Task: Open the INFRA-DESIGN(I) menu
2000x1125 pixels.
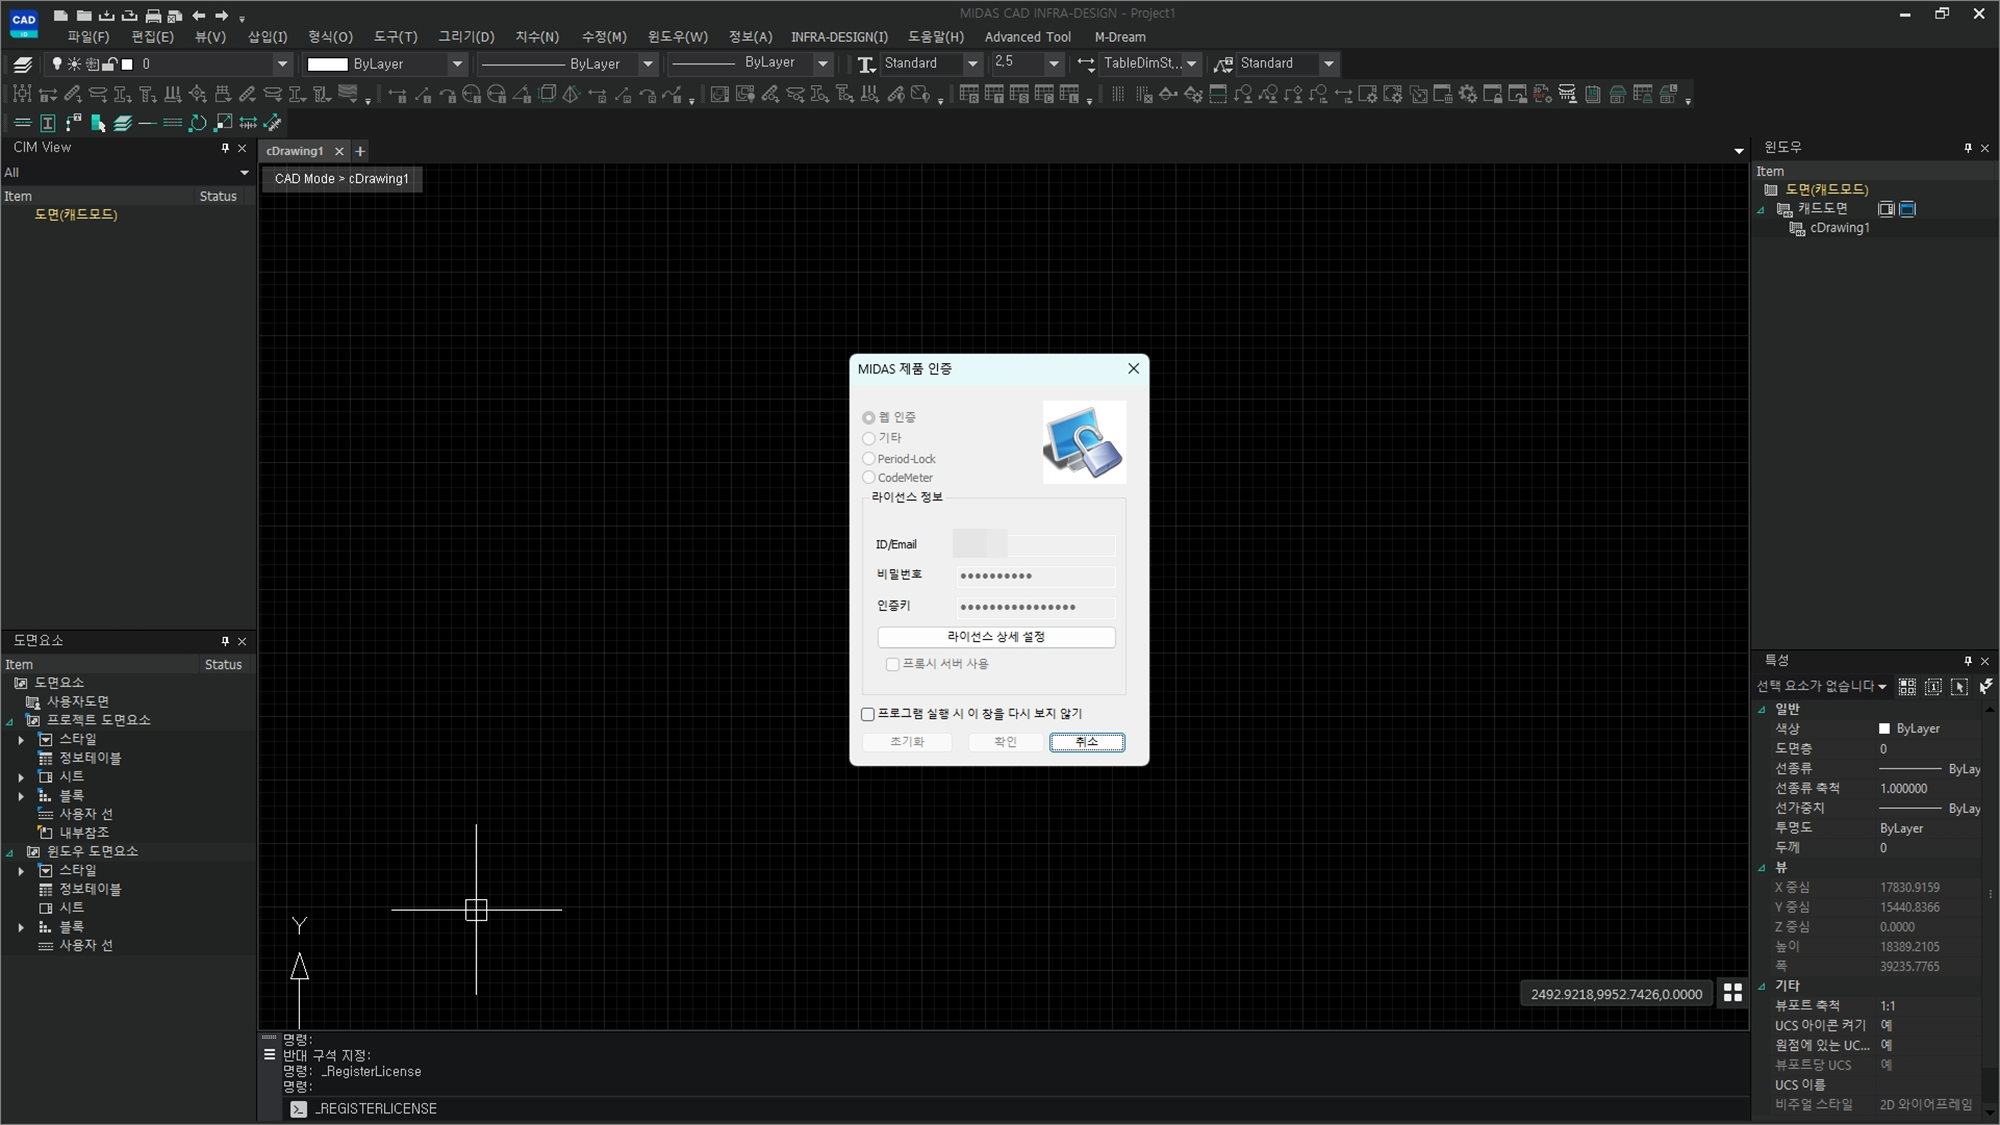Action: 839,37
